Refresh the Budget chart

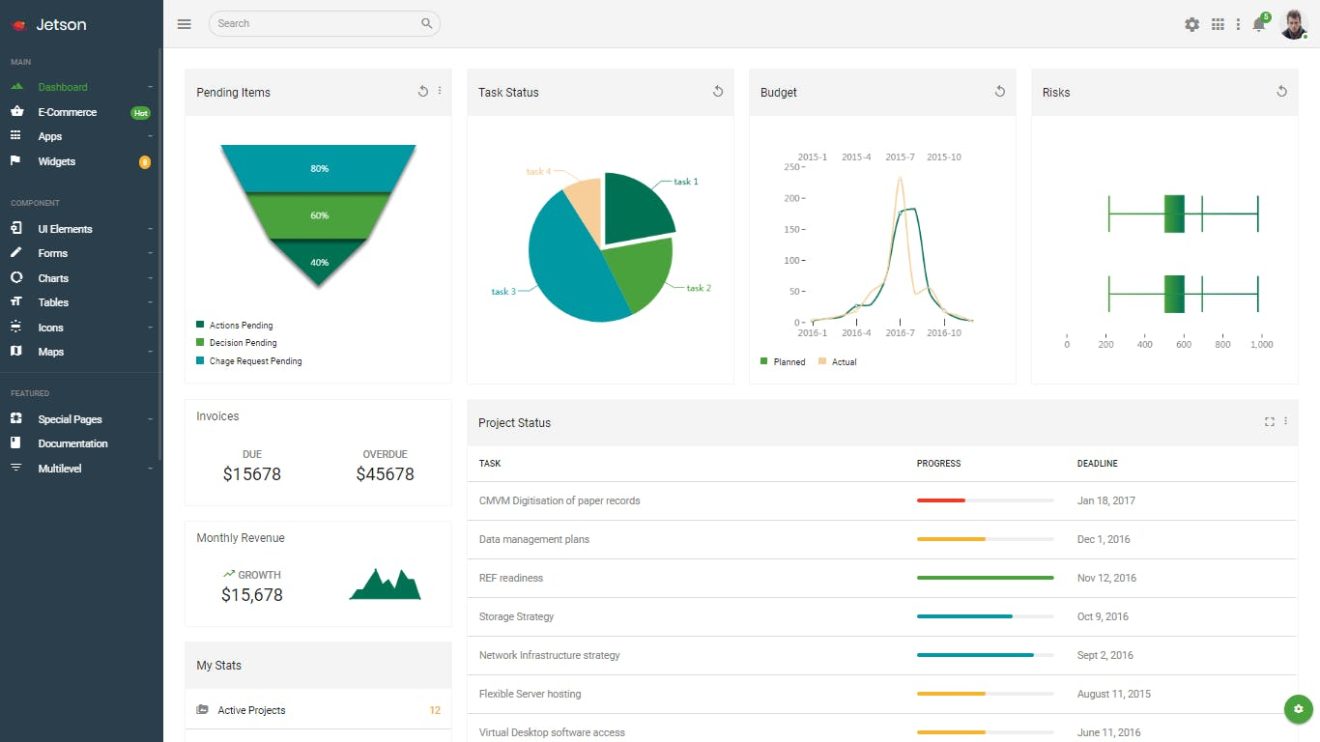[999, 90]
